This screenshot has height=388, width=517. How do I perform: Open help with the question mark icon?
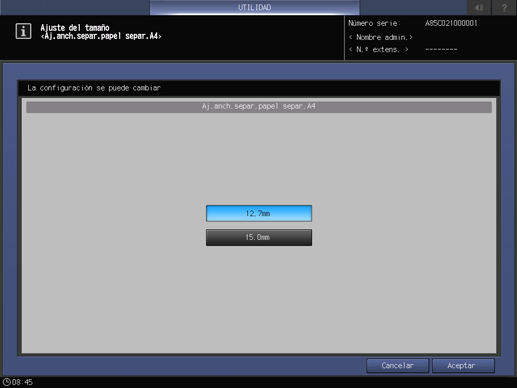(504, 7)
